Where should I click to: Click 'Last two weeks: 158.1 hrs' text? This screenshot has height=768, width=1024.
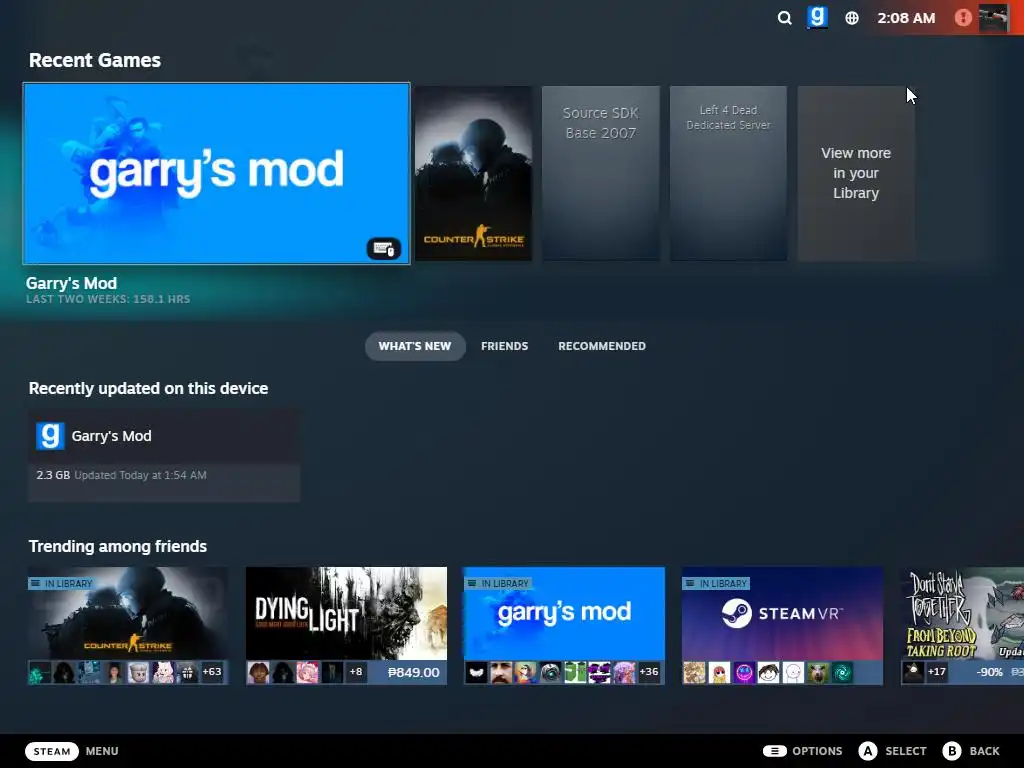[x=108, y=299]
